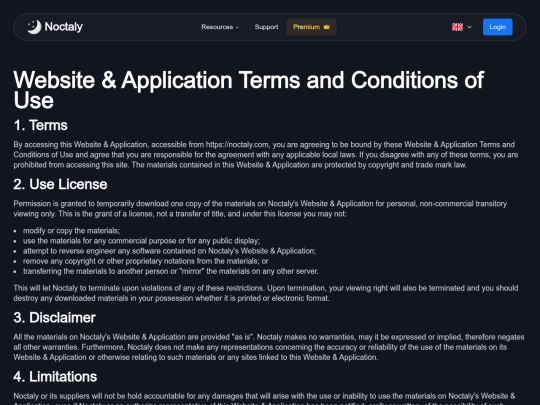Screen dimensions: 540x405
Task: Click the https://noctaly.com URL text
Action: (237, 145)
